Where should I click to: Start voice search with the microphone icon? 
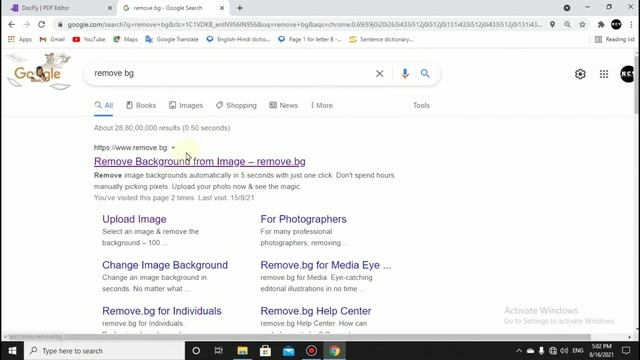(405, 73)
